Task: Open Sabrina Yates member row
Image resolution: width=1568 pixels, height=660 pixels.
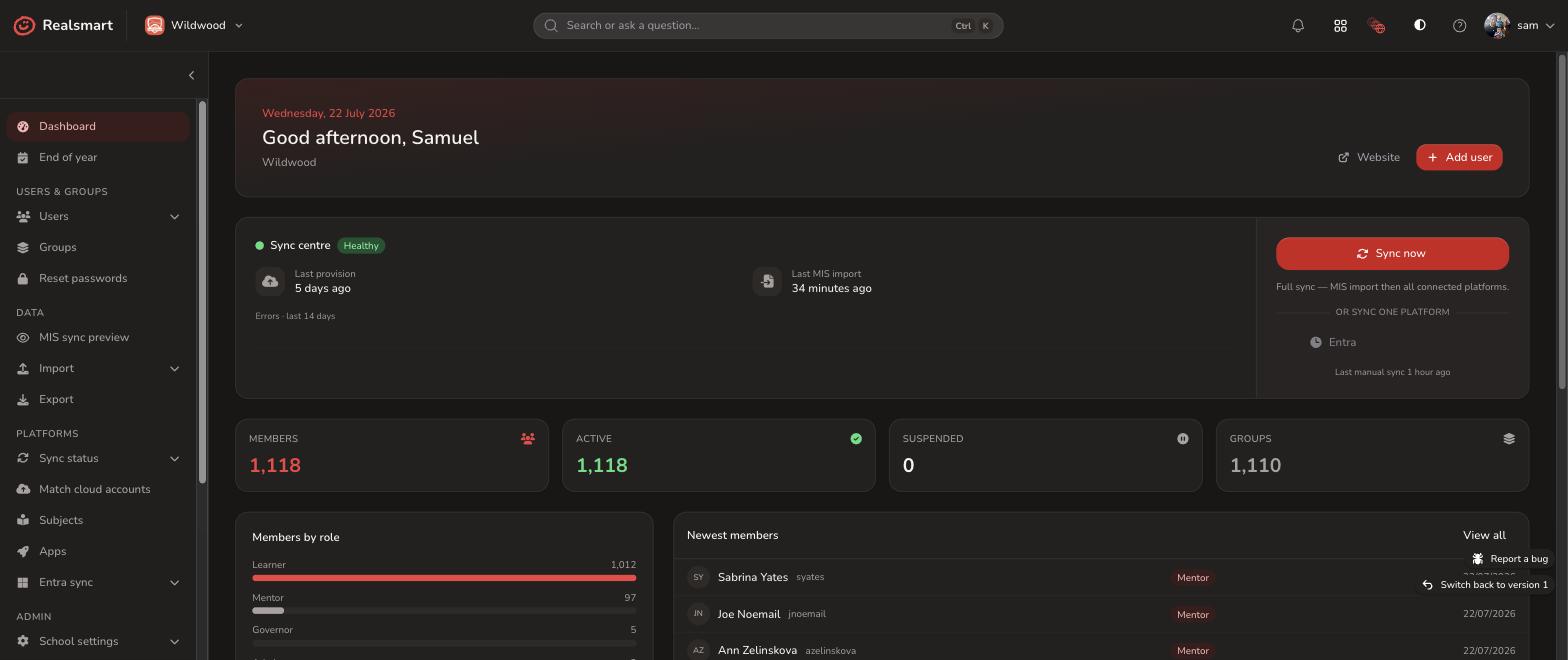Action: click(x=1101, y=577)
